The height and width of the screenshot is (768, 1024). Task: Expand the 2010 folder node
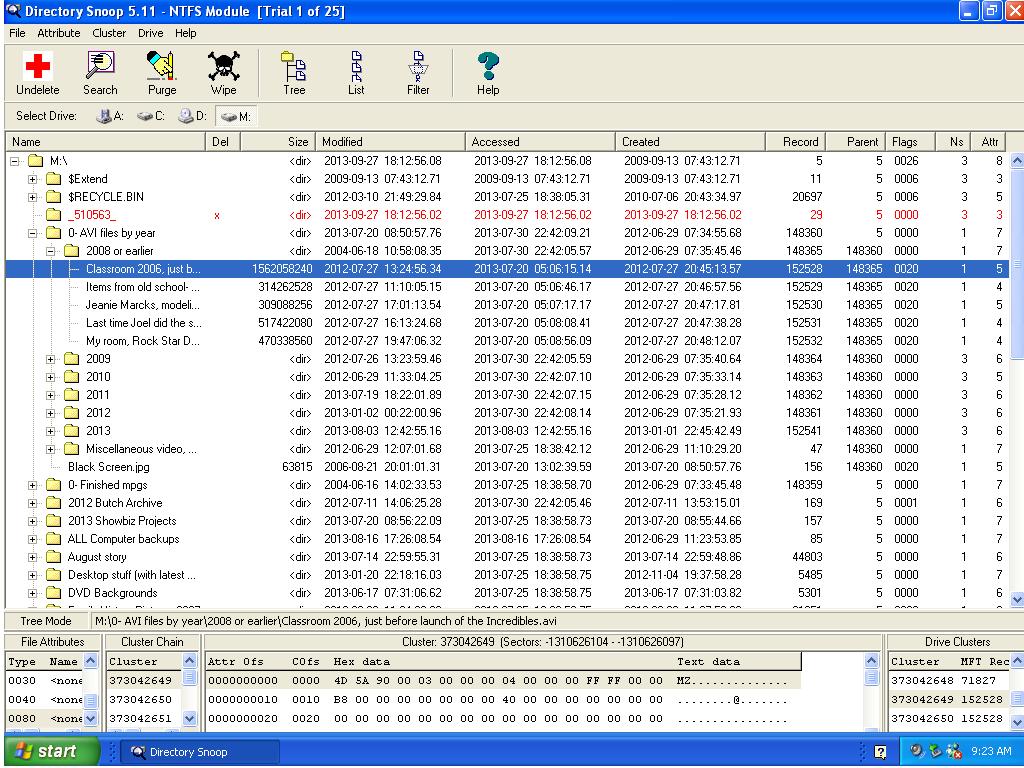click(x=50, y=377)
